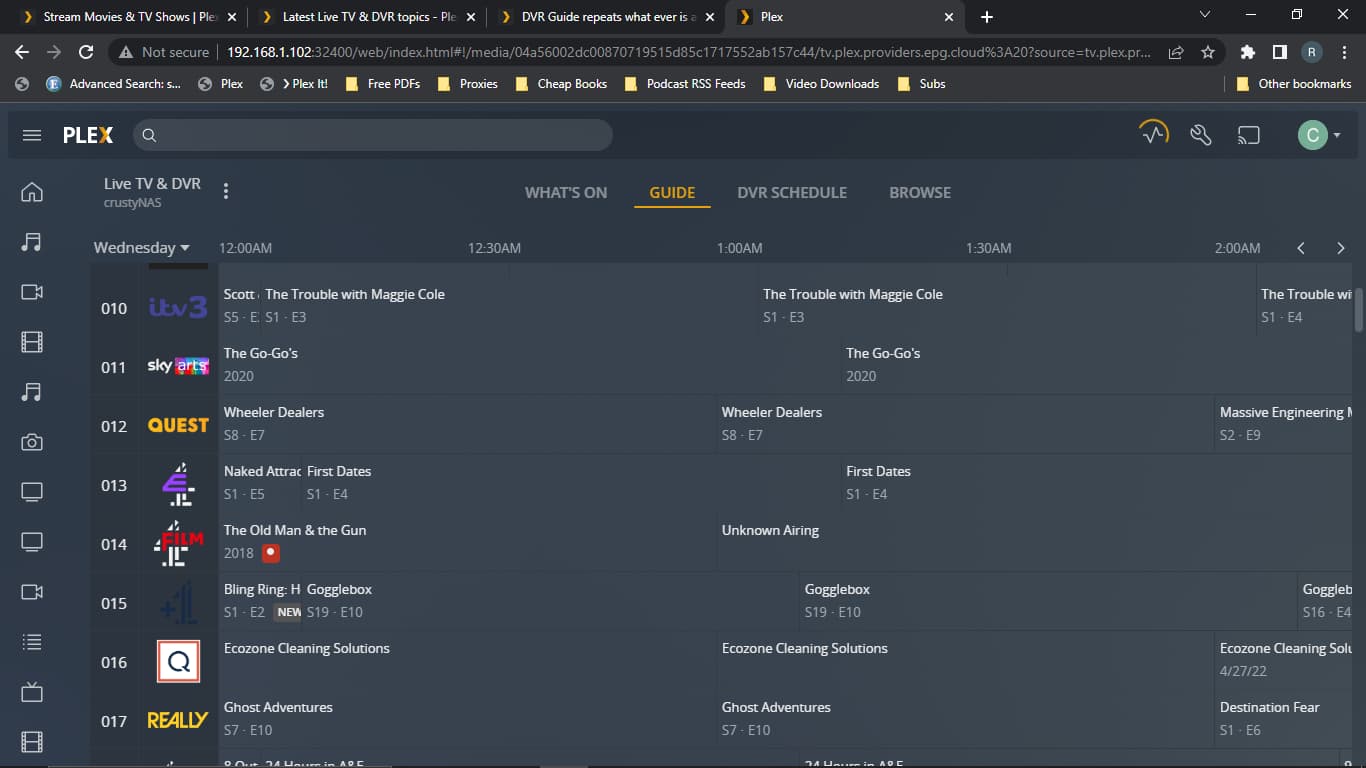Screen dimensions: 1366x768
Task: Open a new browser tab
Action: pyautogui.click(x=987, y=17)
